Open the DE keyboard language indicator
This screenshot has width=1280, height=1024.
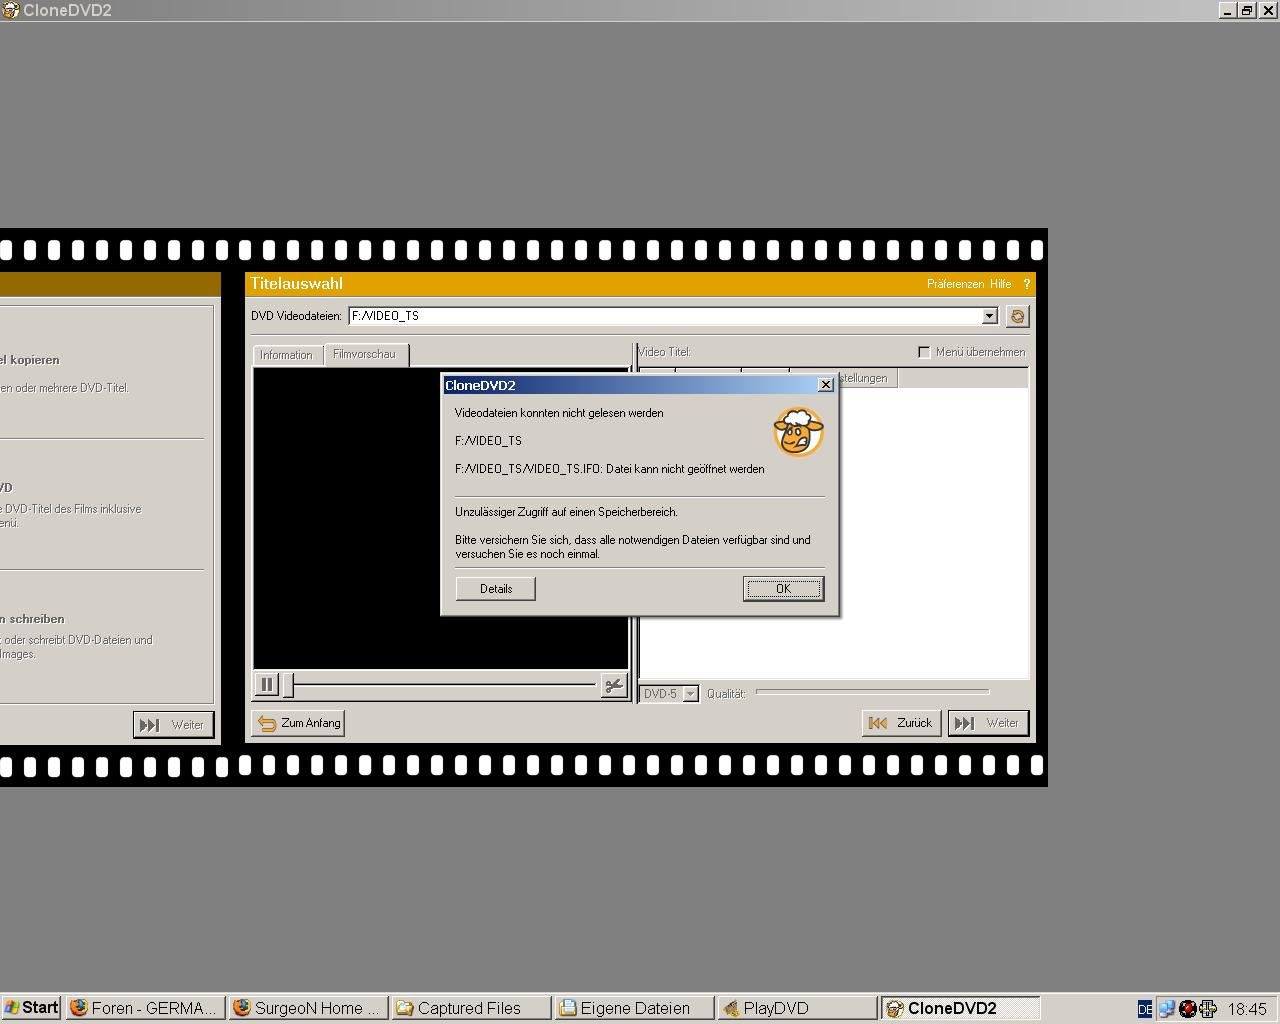coord(1145,1008)
